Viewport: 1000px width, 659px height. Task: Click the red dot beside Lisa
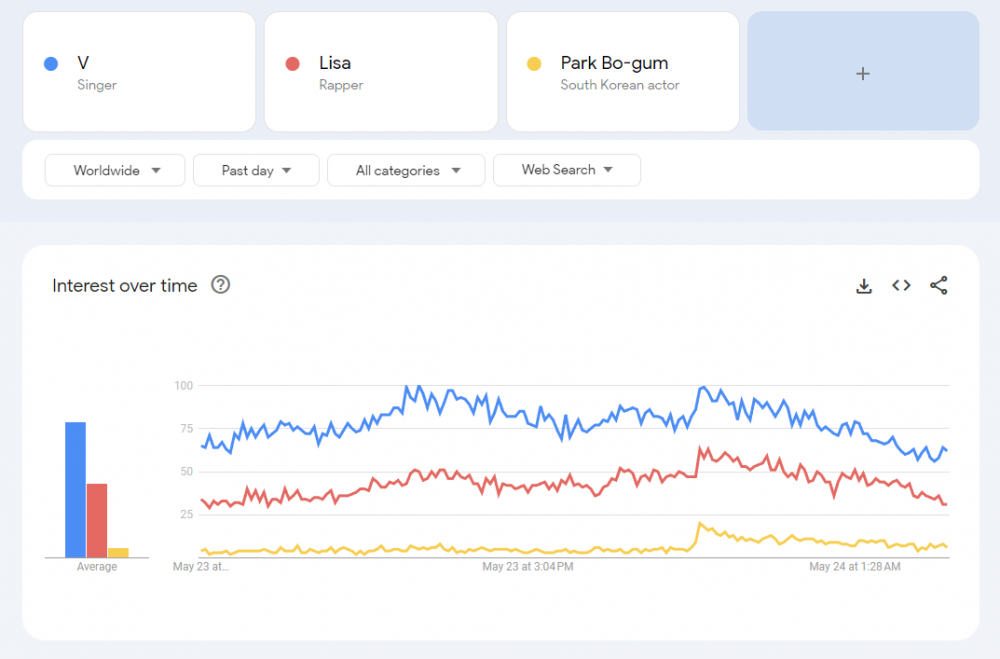point(293,64)
